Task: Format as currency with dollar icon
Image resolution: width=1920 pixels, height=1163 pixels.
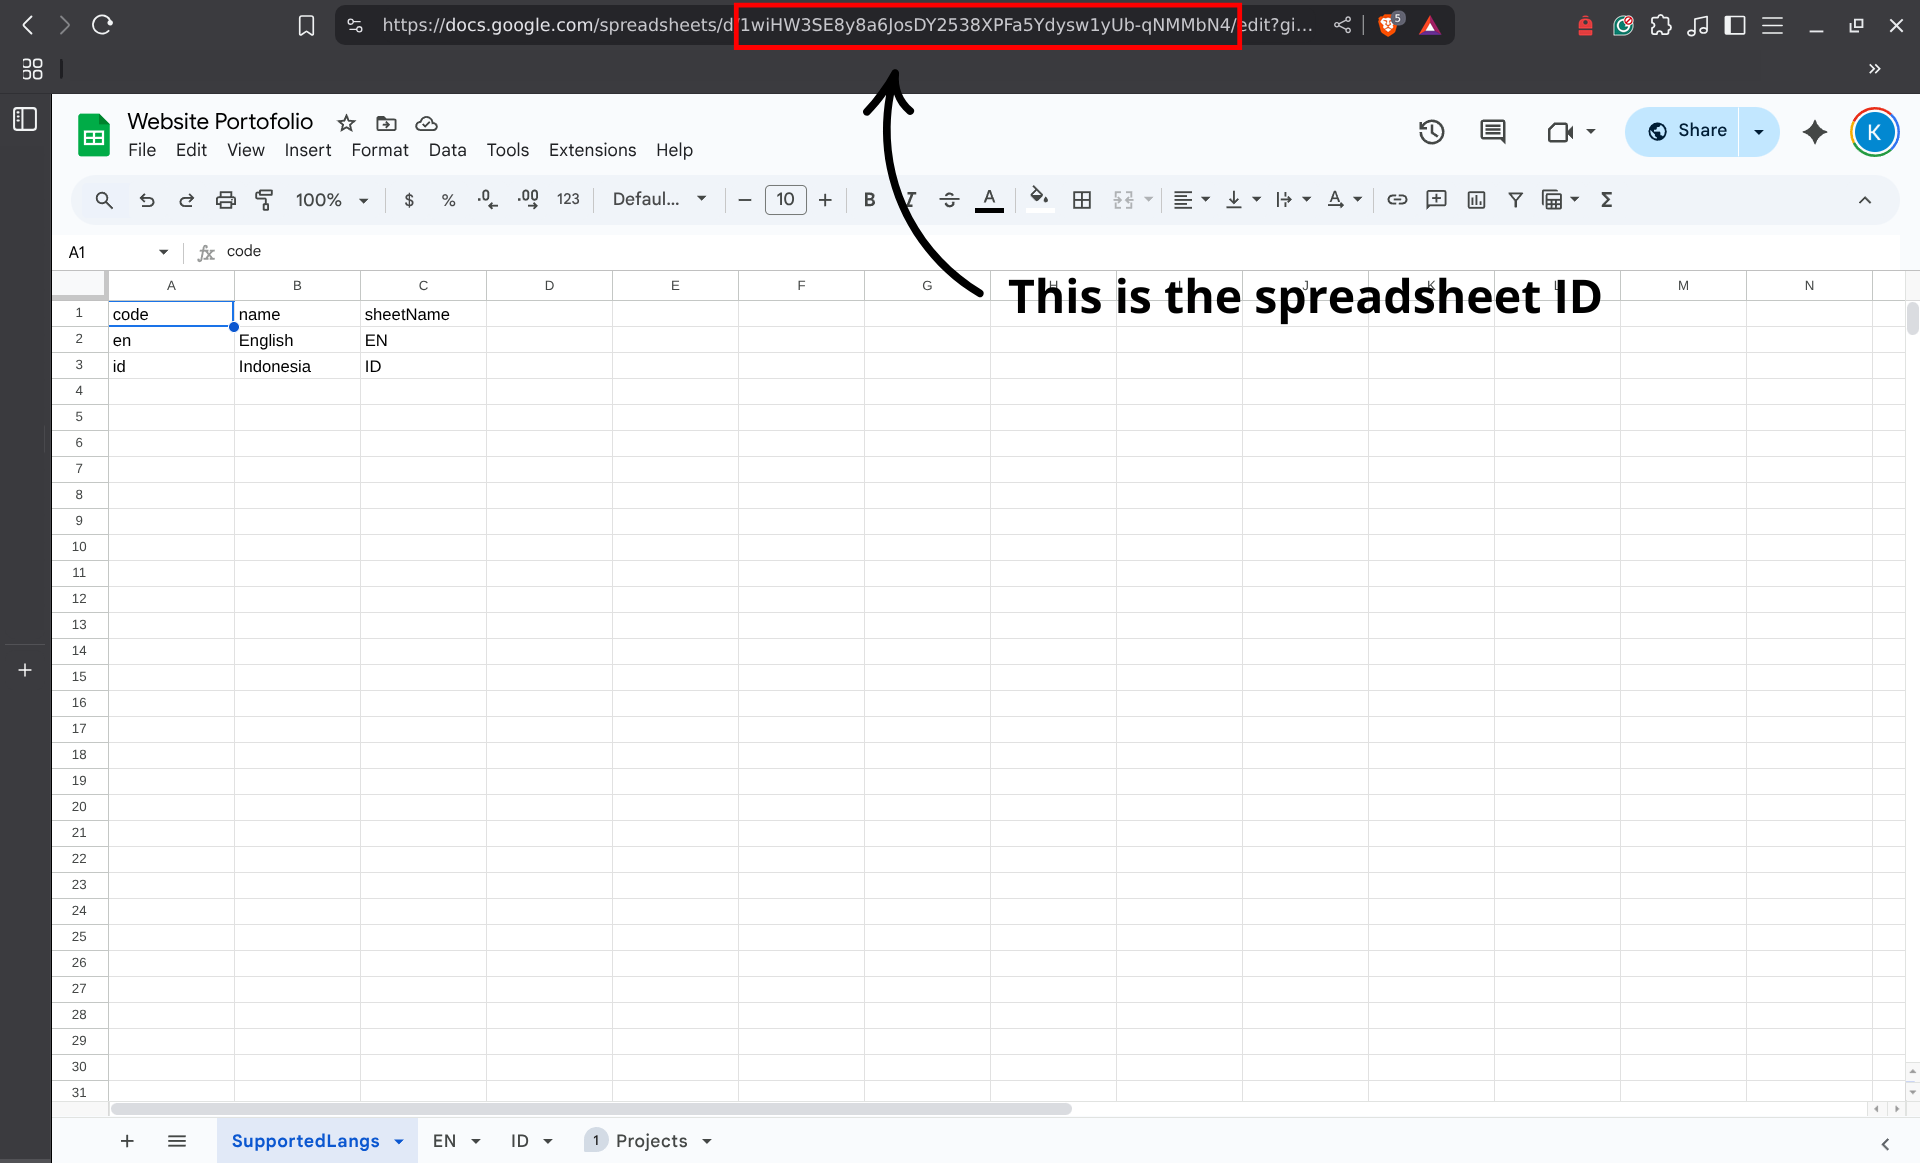Action: click(409, 200)
